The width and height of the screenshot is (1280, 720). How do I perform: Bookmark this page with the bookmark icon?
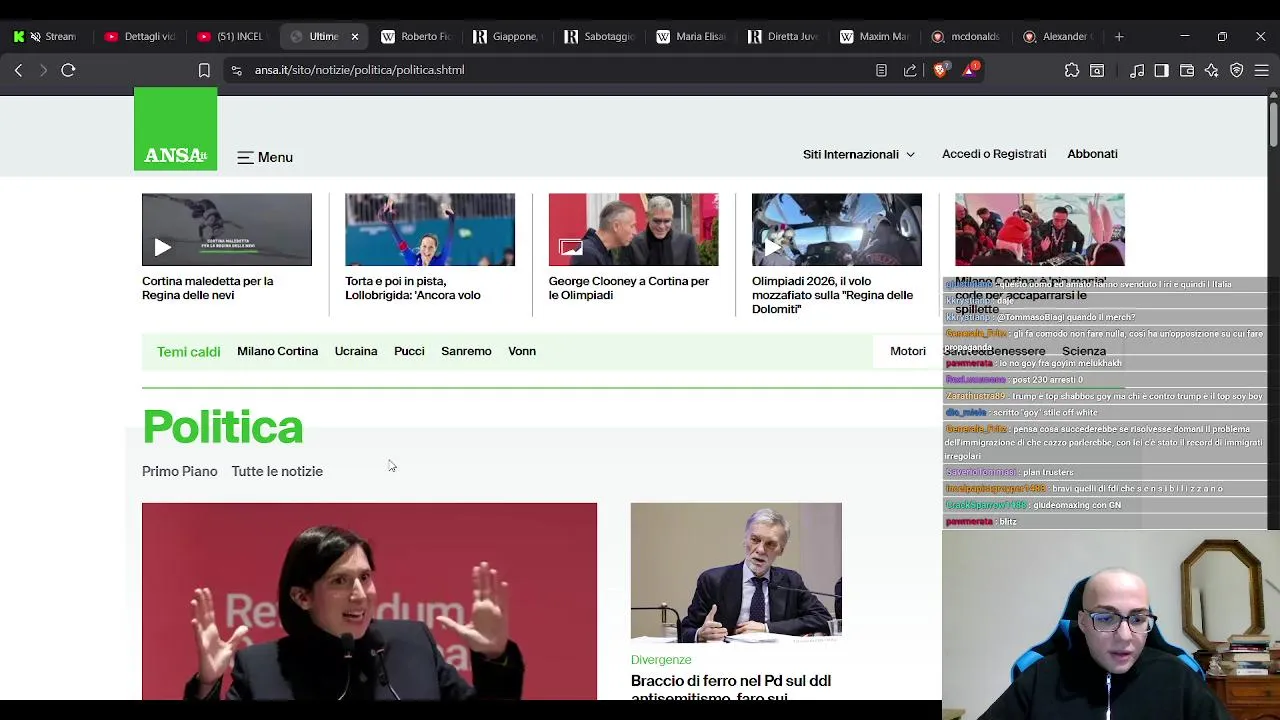(x=204, y=70)
